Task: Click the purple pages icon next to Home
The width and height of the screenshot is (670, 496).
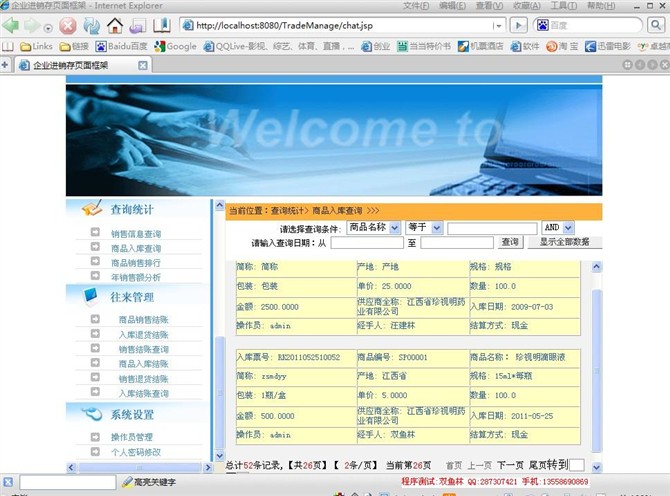Action: (138, 26)
